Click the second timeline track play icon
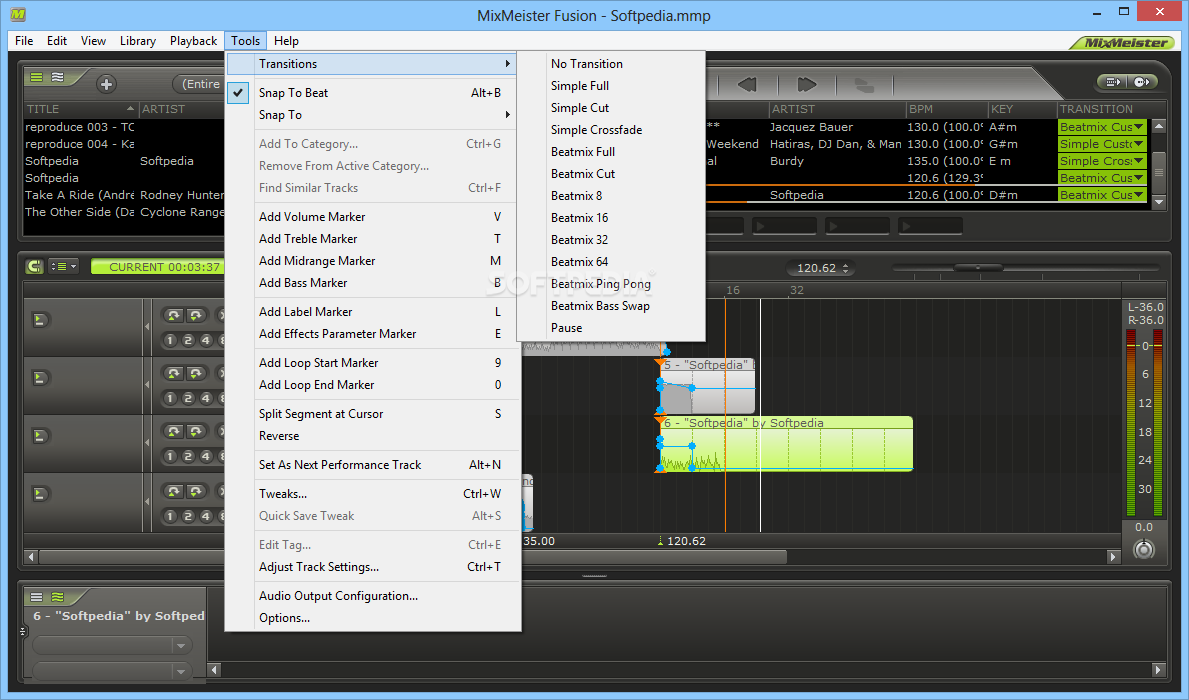1189x700 pixels. 40,378
